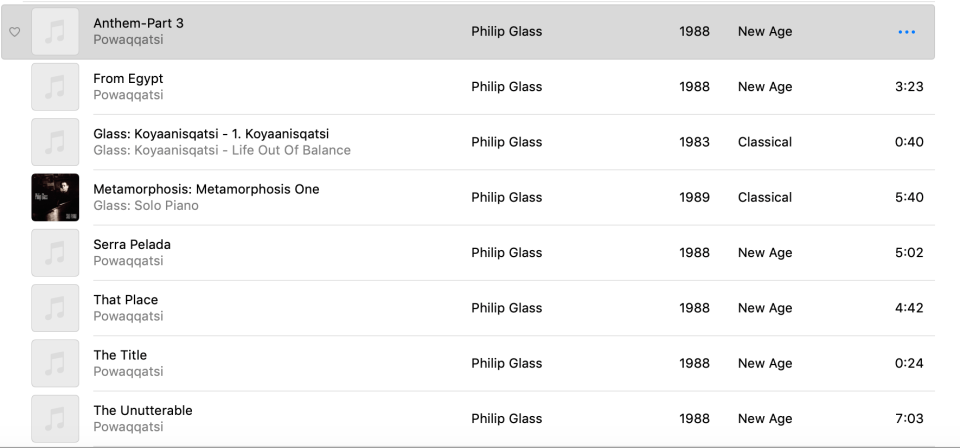Click The Title track's music note artwork

(55, 363)
